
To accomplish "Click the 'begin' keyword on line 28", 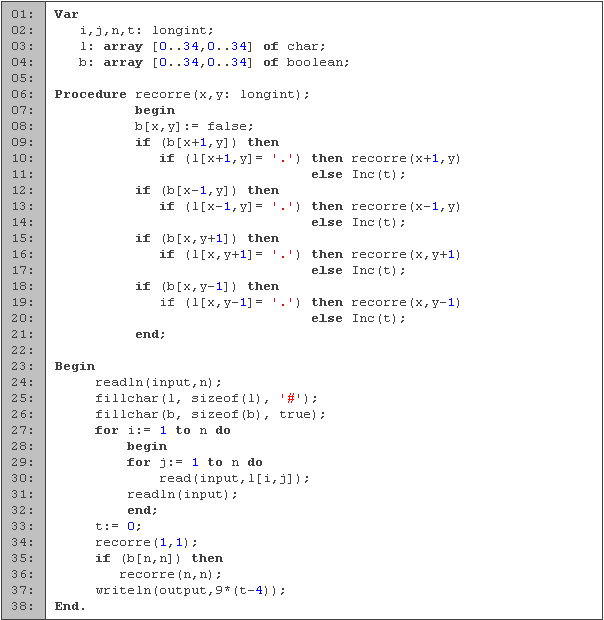I will (x=147, y=446).
